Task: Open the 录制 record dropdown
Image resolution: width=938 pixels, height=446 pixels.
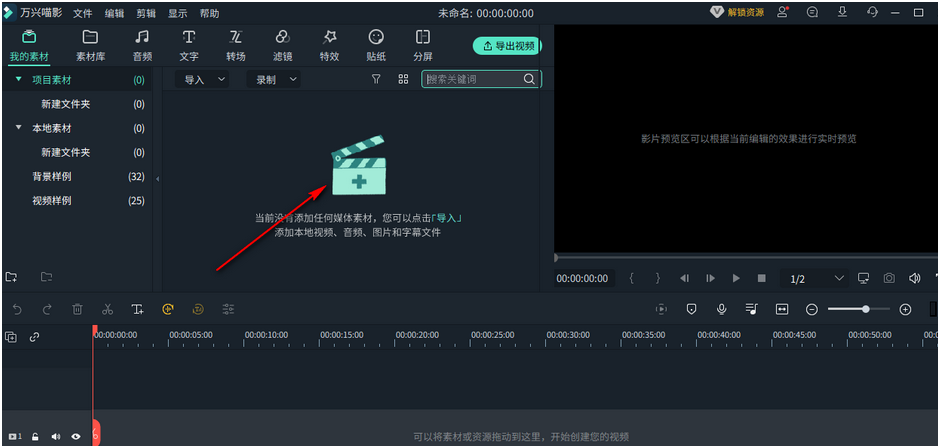Action: [x=273, y=80]
